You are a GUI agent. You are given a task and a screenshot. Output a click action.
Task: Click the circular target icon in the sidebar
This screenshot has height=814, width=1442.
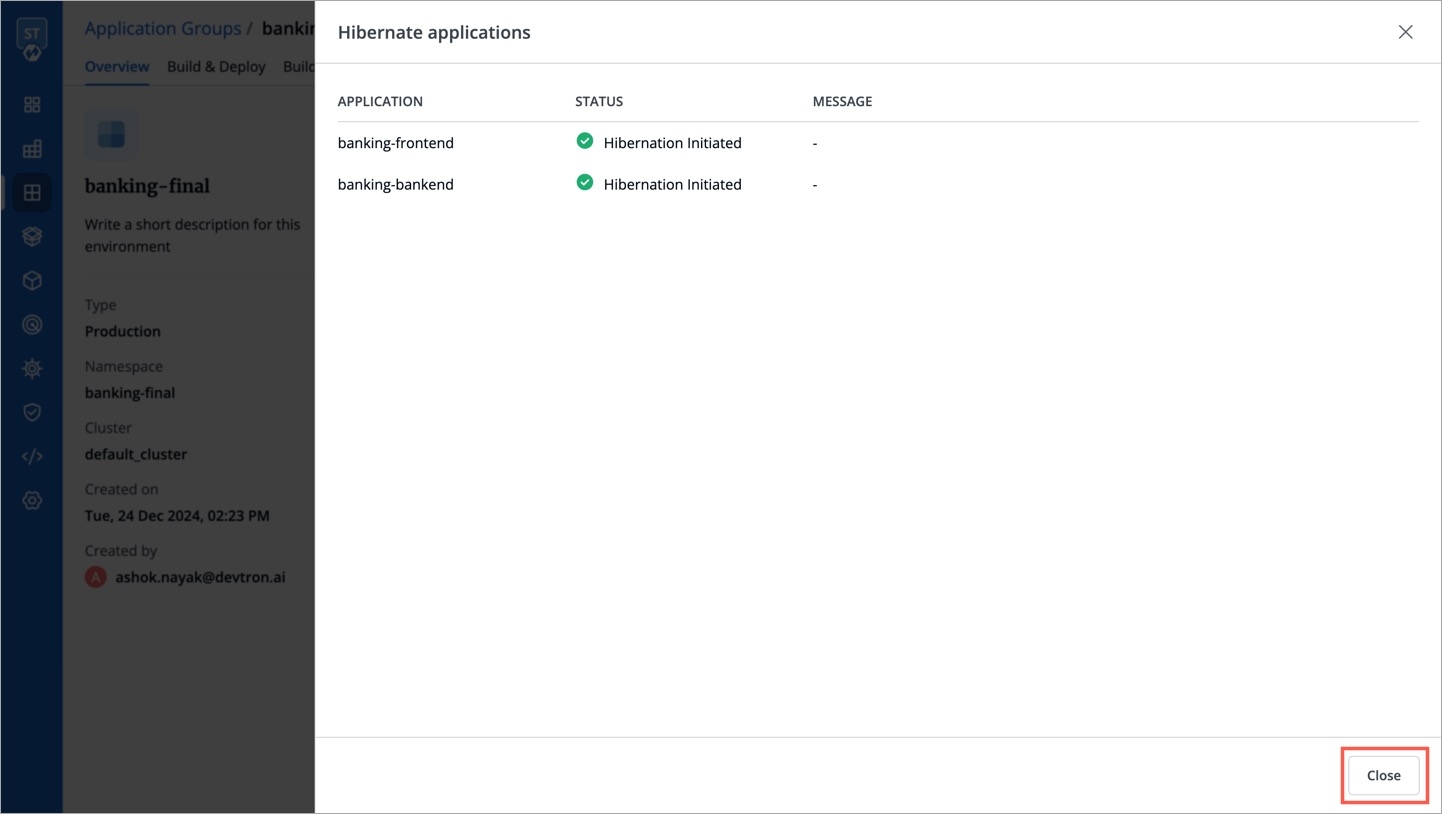(x=32, y=325)
